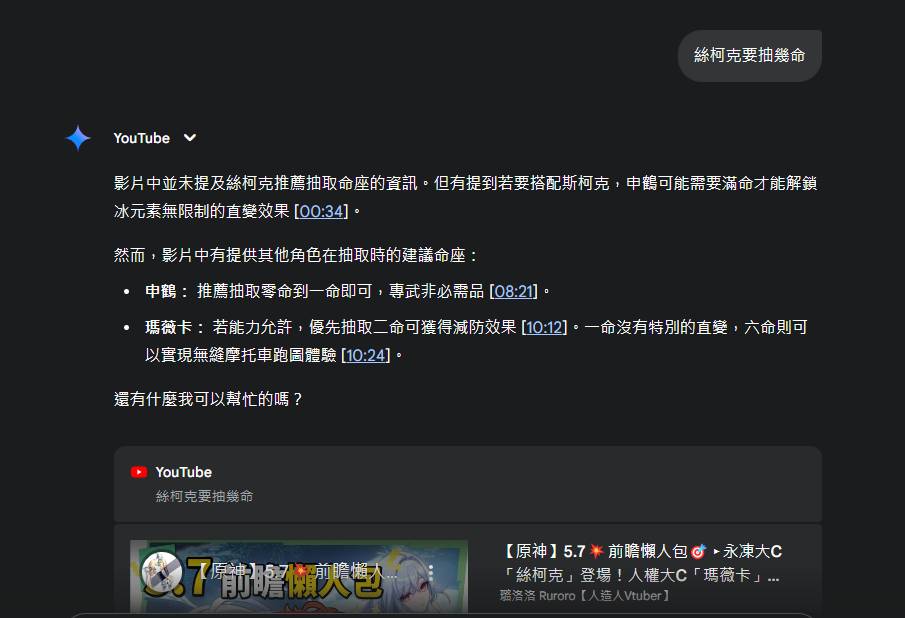The width and height of the screenshot is (905, 618).
Task: Open the three-dot menu on the thumbnail
Action: pos(431,572)
